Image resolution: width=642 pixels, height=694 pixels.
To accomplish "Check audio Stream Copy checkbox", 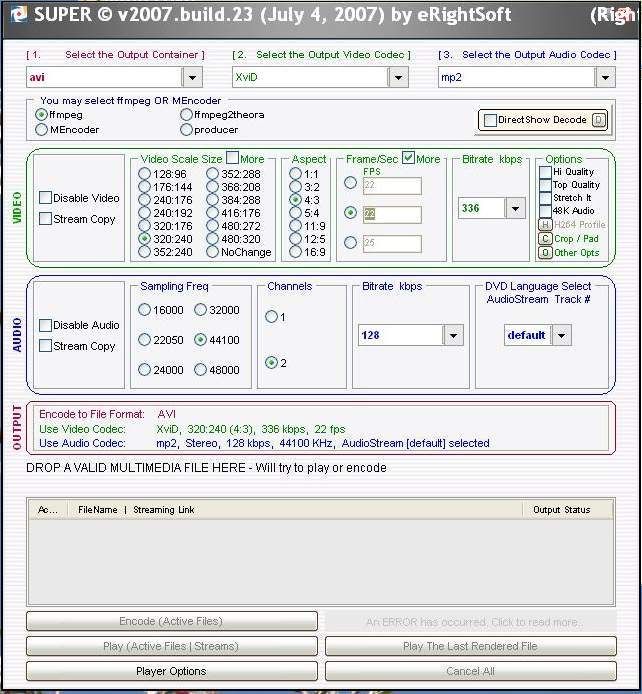I will pos(45,346).
